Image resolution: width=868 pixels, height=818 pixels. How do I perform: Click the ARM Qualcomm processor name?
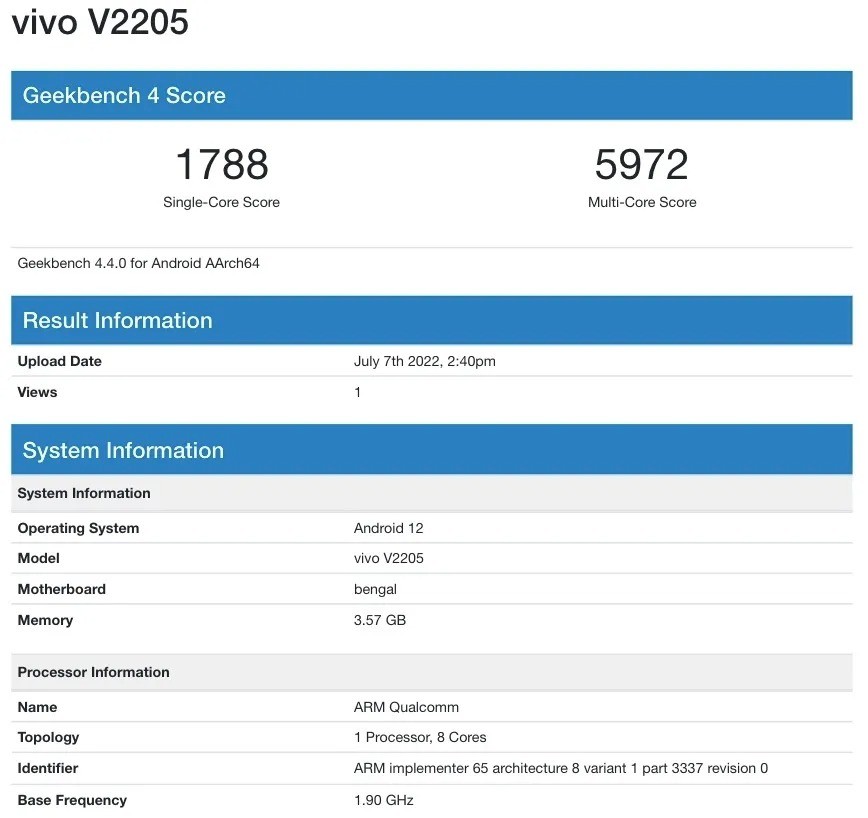tap(406, 707)
